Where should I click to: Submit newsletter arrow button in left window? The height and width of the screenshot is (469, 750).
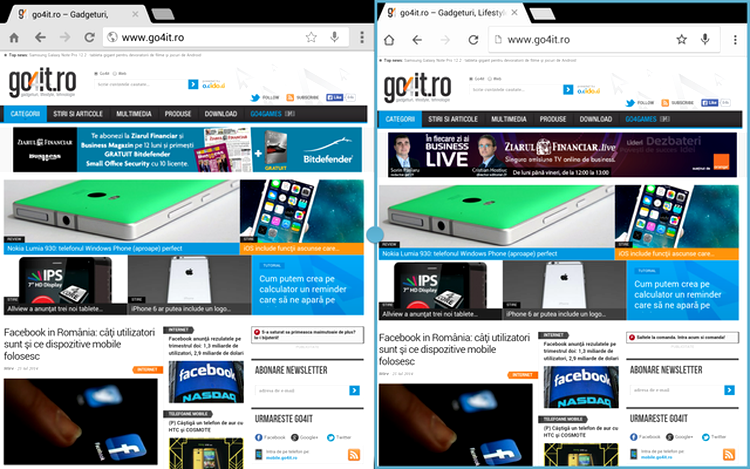tap(354, 391)
